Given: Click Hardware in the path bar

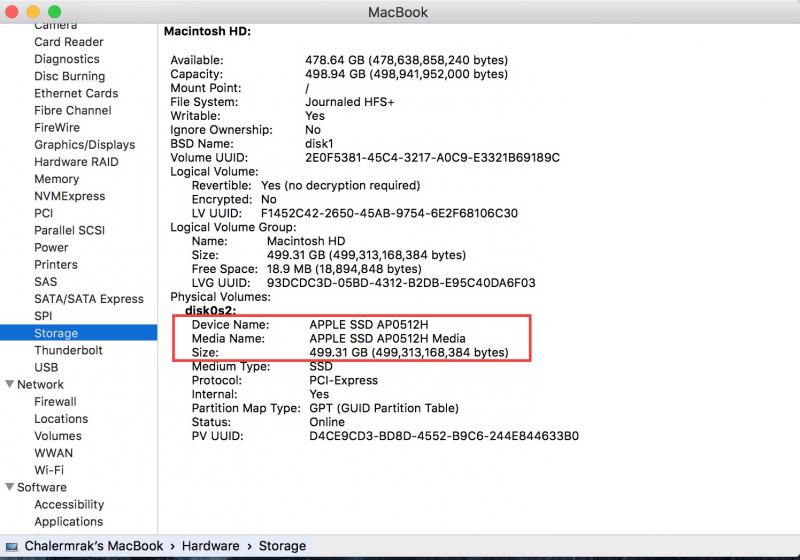Looking at the screenshot, I should [210, 546].
